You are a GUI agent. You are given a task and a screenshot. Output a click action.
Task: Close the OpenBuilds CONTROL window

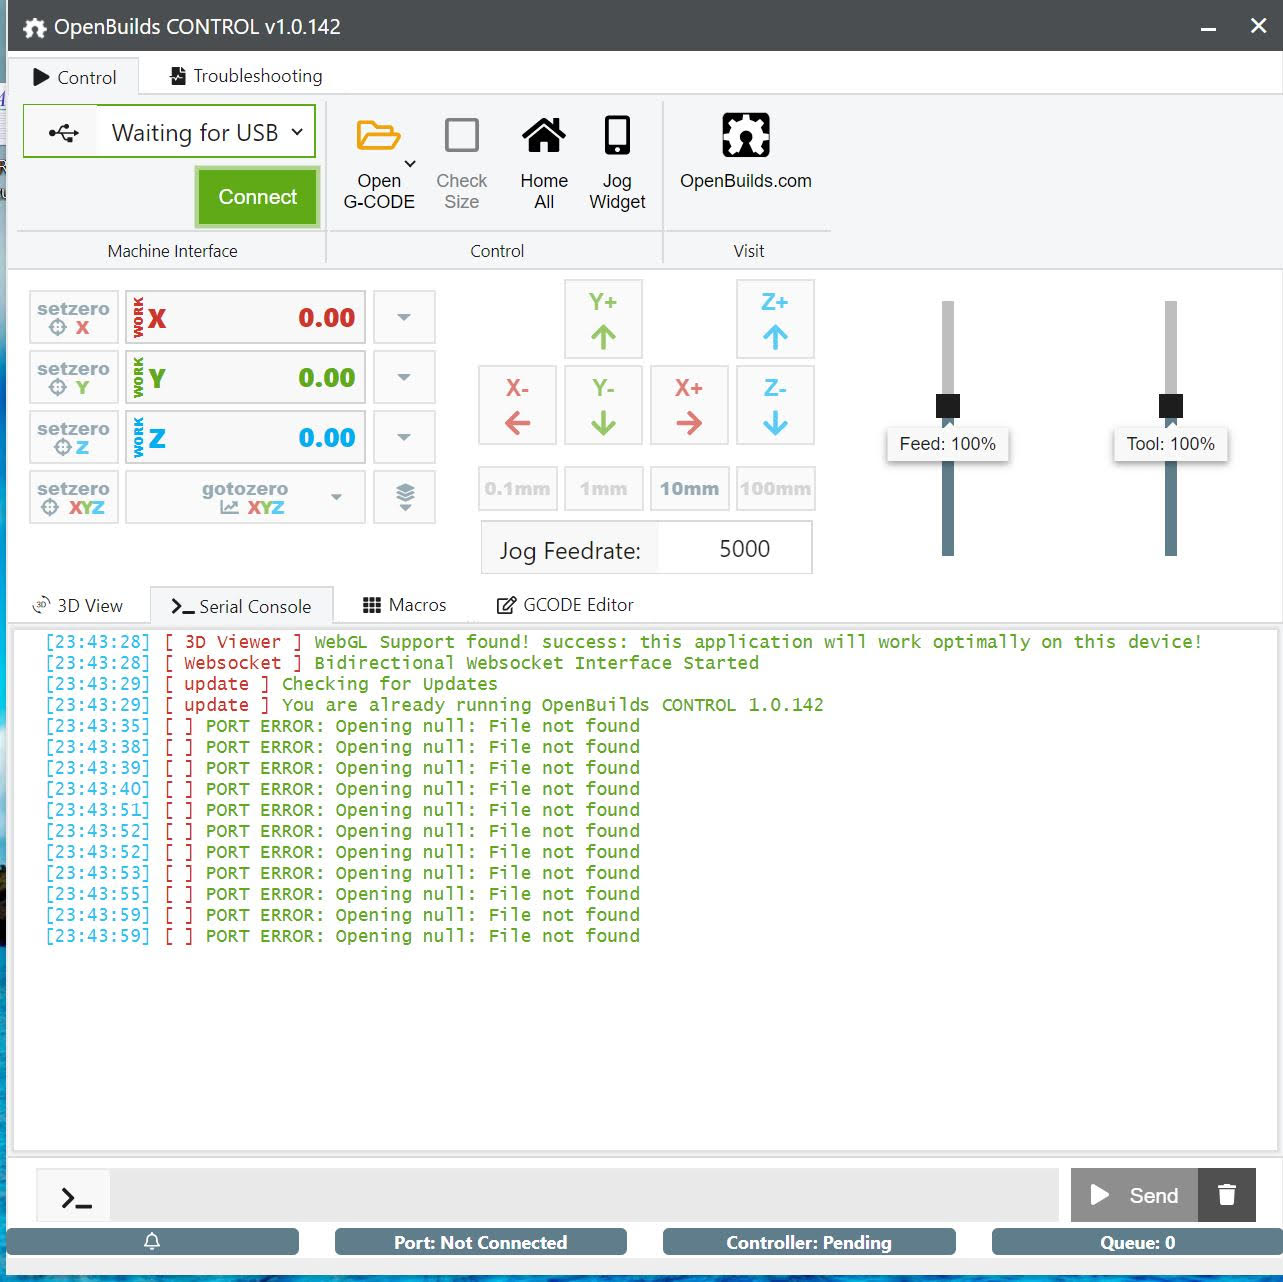(1258, 26)
